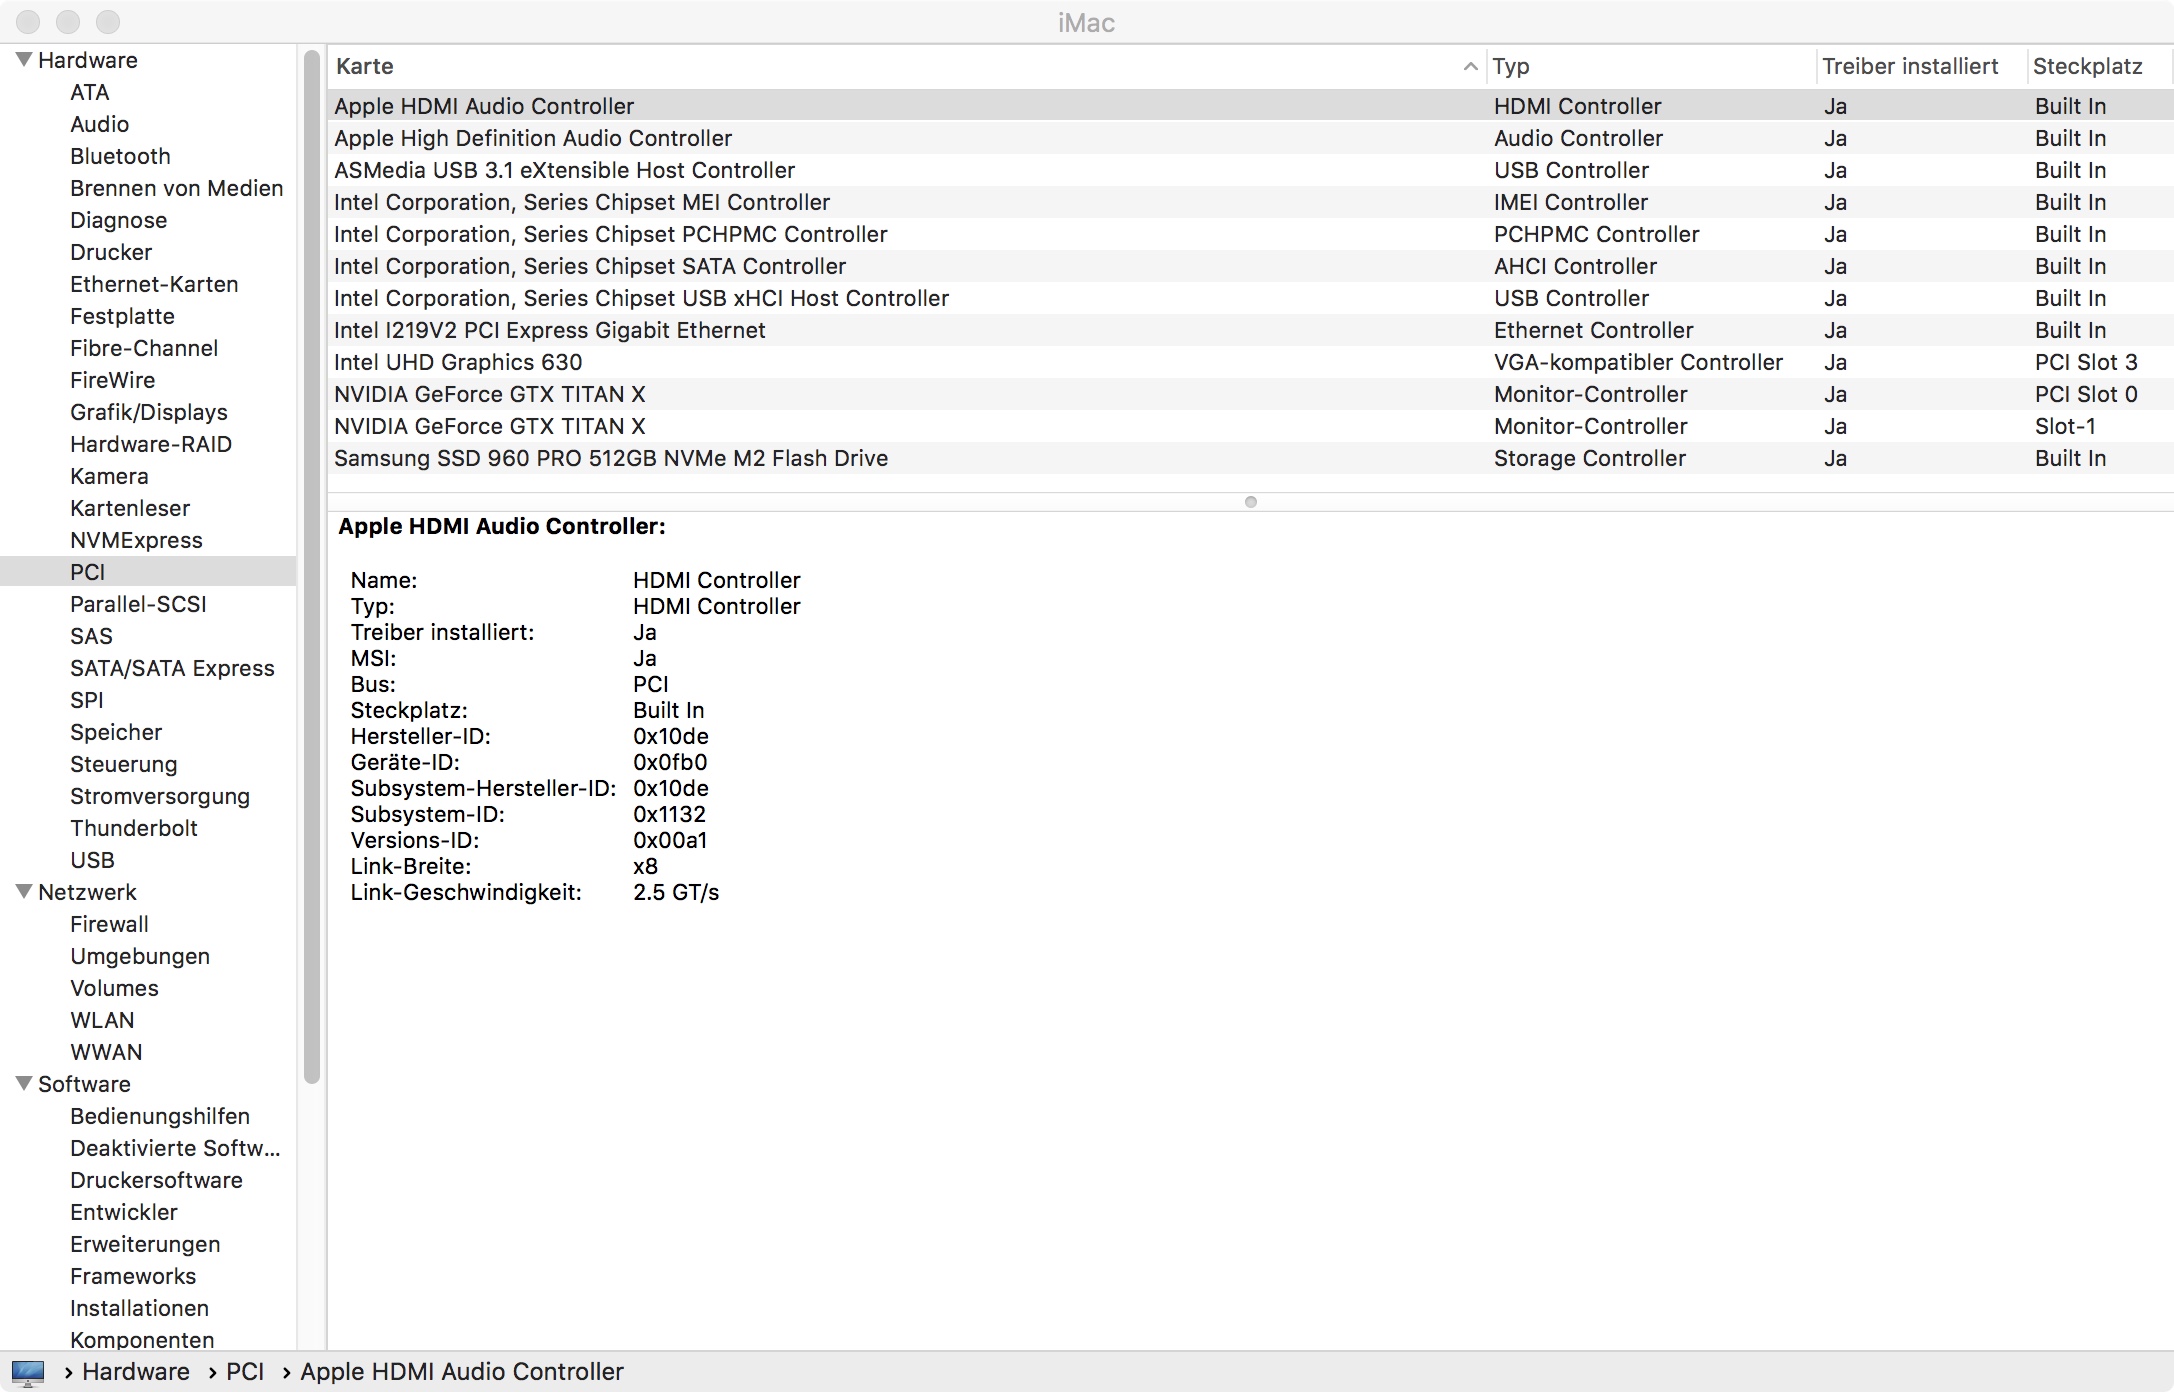Collapse the Hardware section triangle
This screenshot has width=2174, height=1392.
24,60
